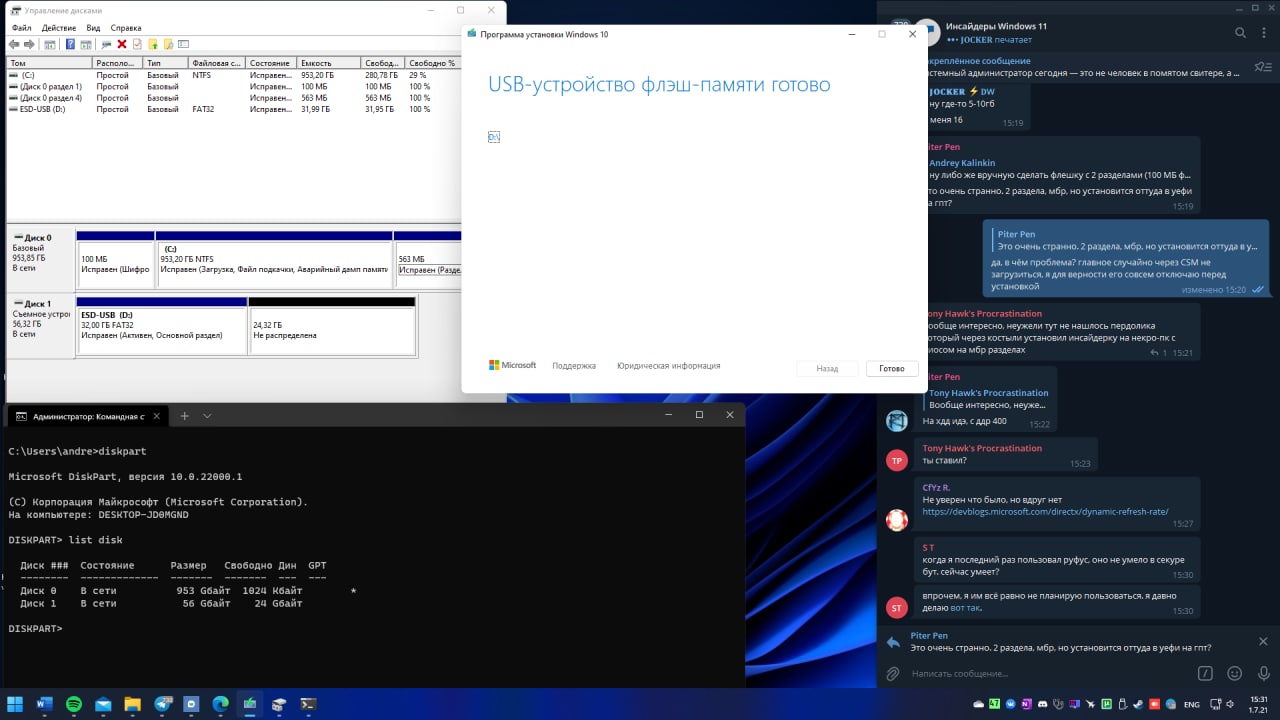Select the (C:) volume row in list
This screenshot has height=720, width=1280.
[232, 75]
